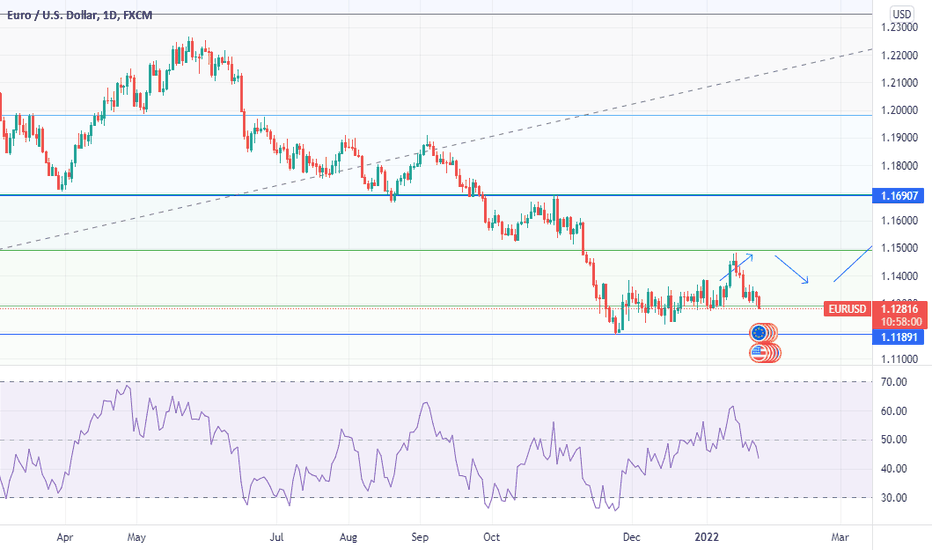Click the 1.20000 price axis value
This screenshot has width=932, height=550.
(899, 110)
